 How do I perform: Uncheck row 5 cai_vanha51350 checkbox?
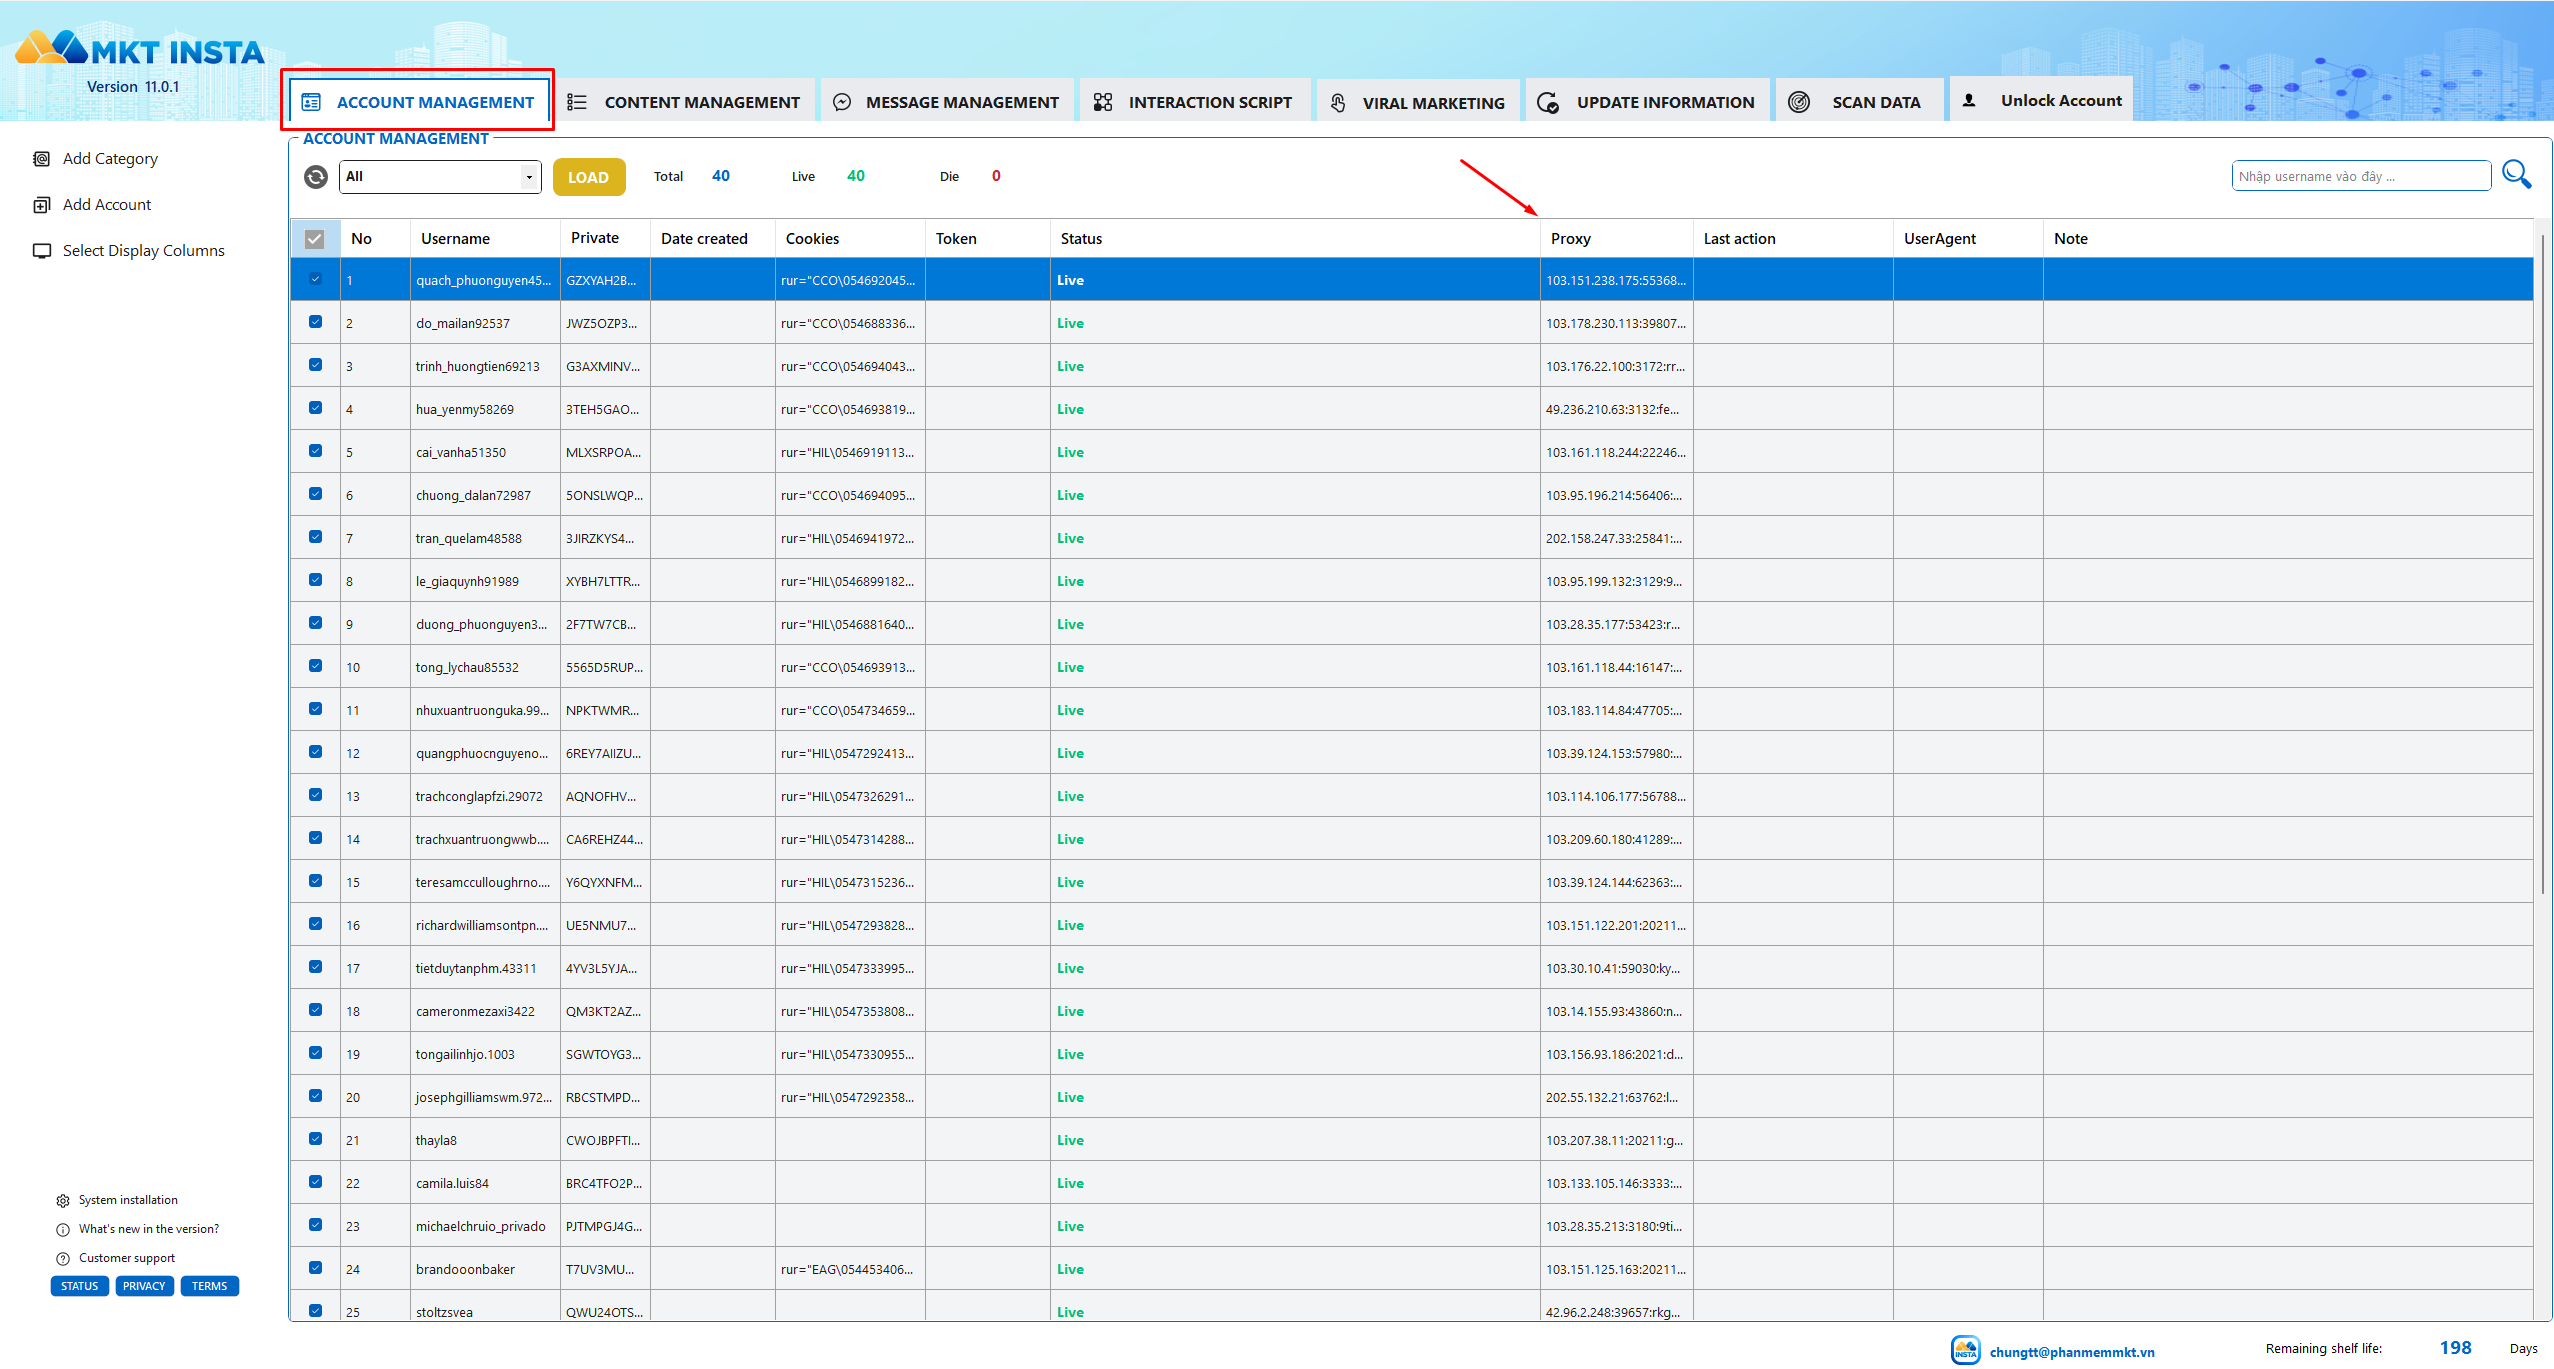315,451
